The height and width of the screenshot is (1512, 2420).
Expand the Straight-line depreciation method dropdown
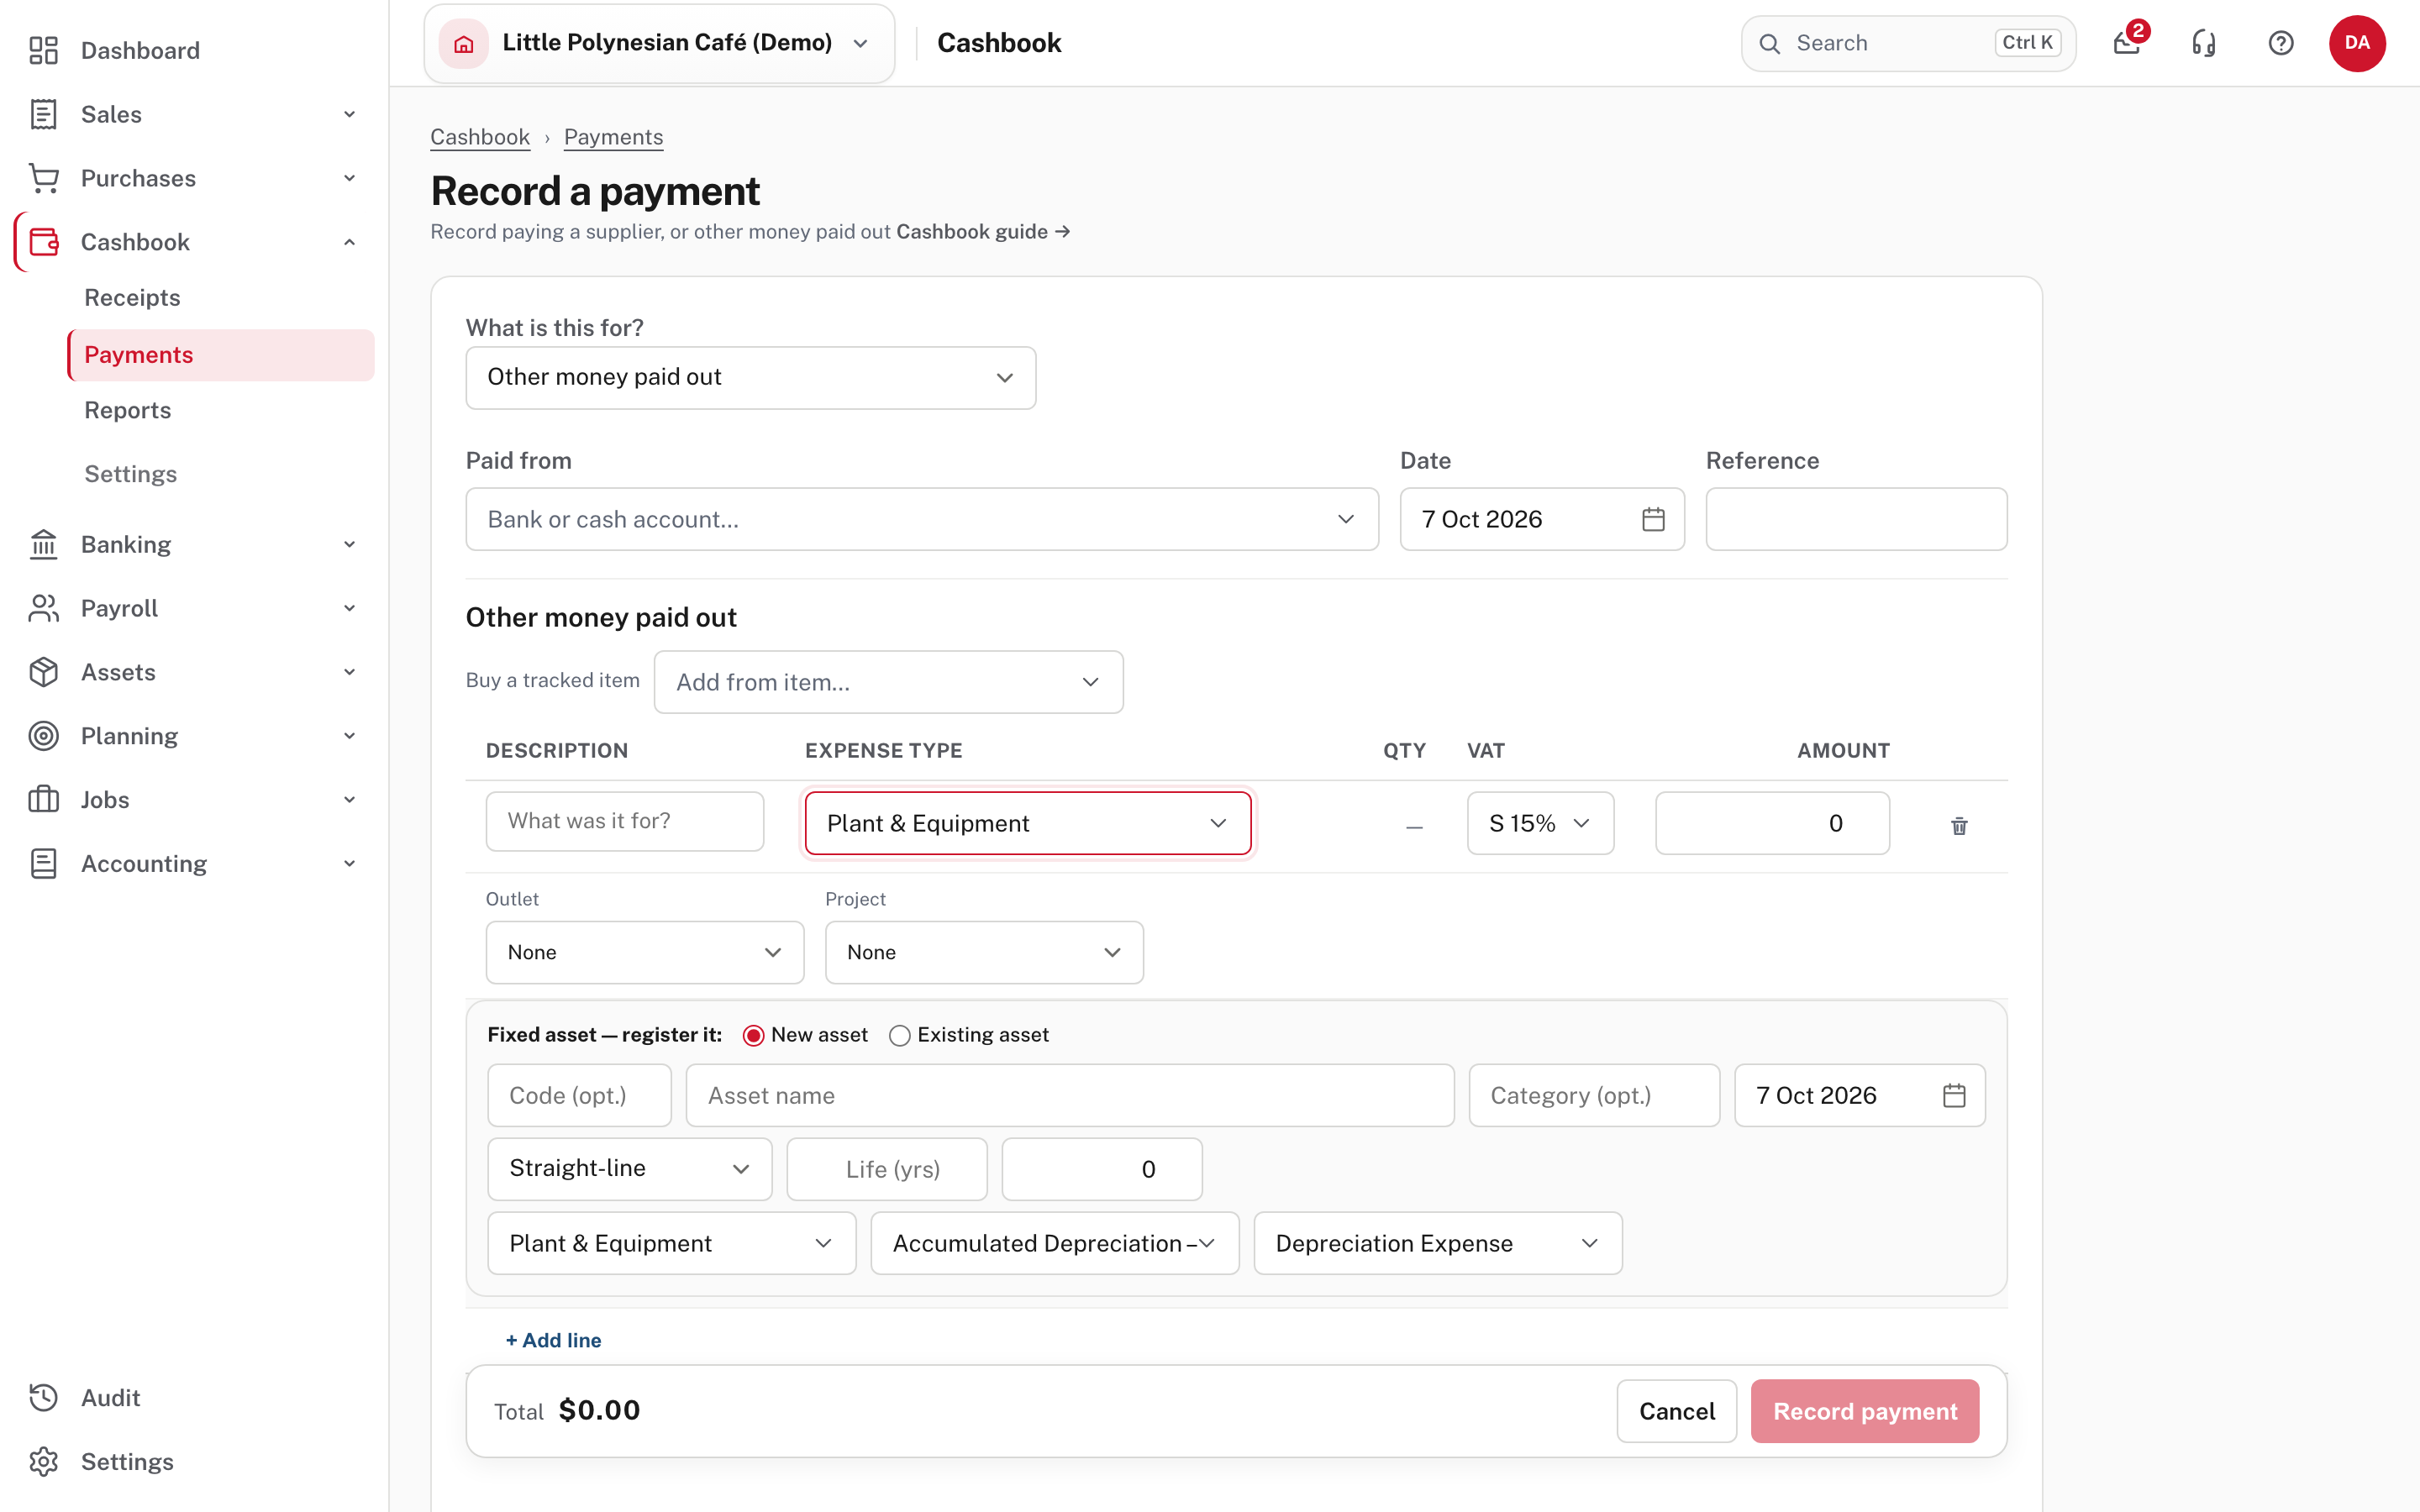pyautogui.click(x=630, y=1168)
